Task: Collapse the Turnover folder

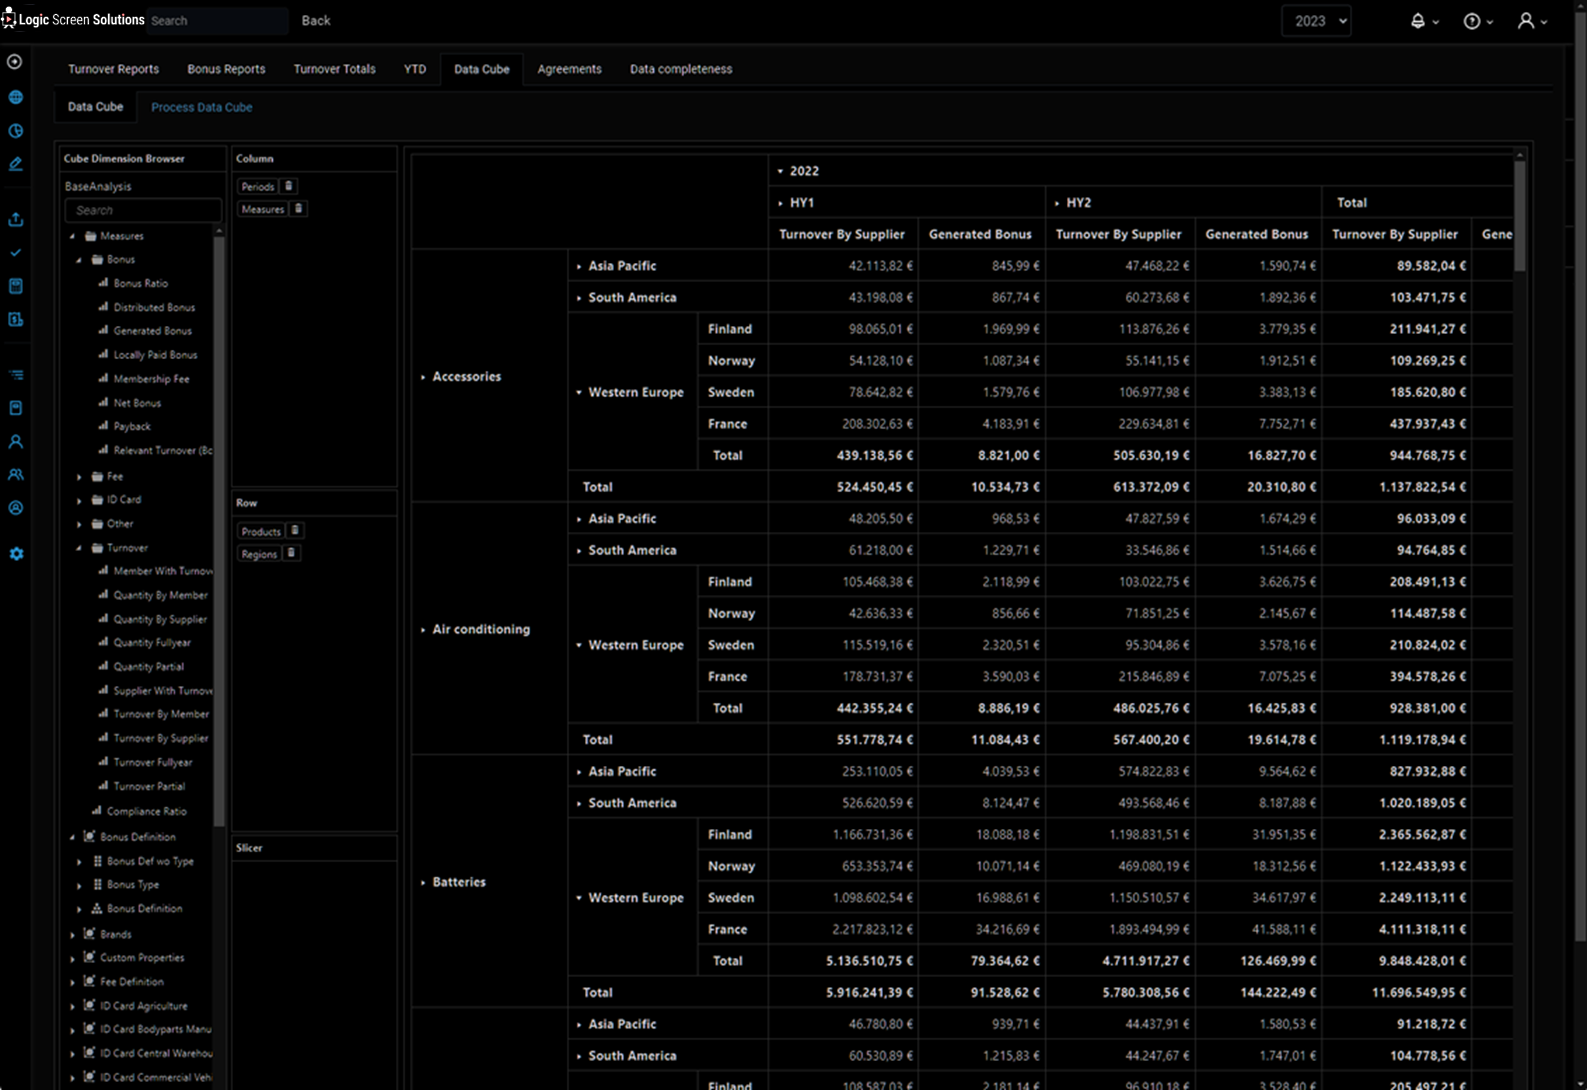Action: pyautogui.click(x=79, y=548)
